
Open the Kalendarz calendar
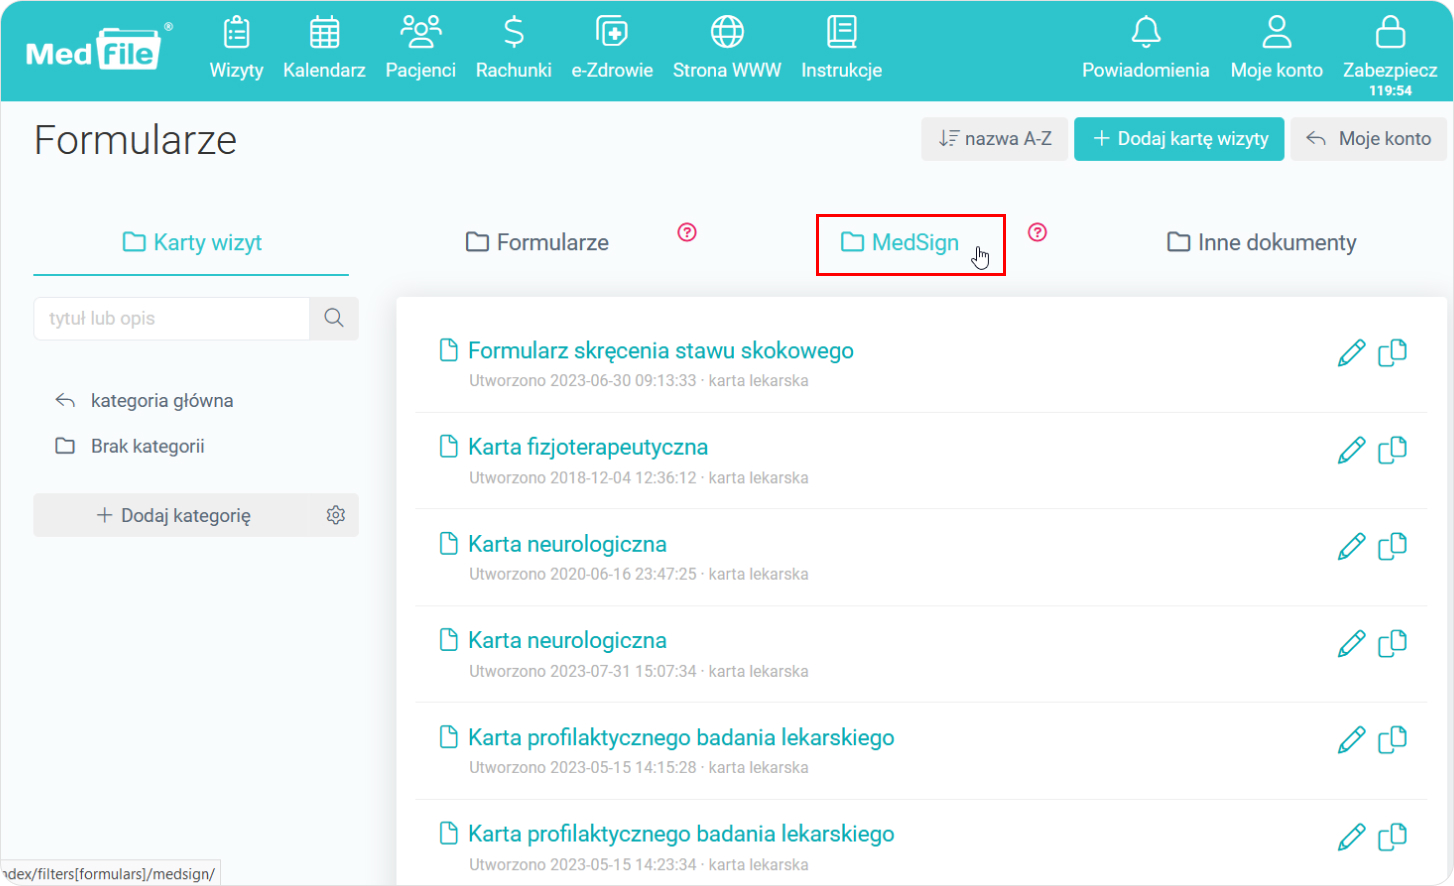pos(324,48)
